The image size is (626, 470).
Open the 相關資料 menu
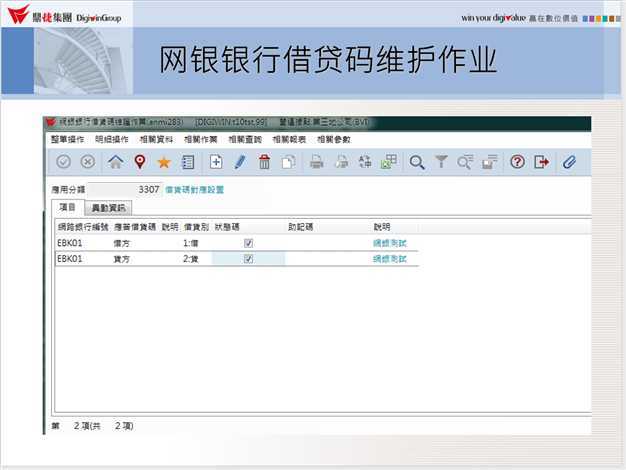[x=156, y=139]
